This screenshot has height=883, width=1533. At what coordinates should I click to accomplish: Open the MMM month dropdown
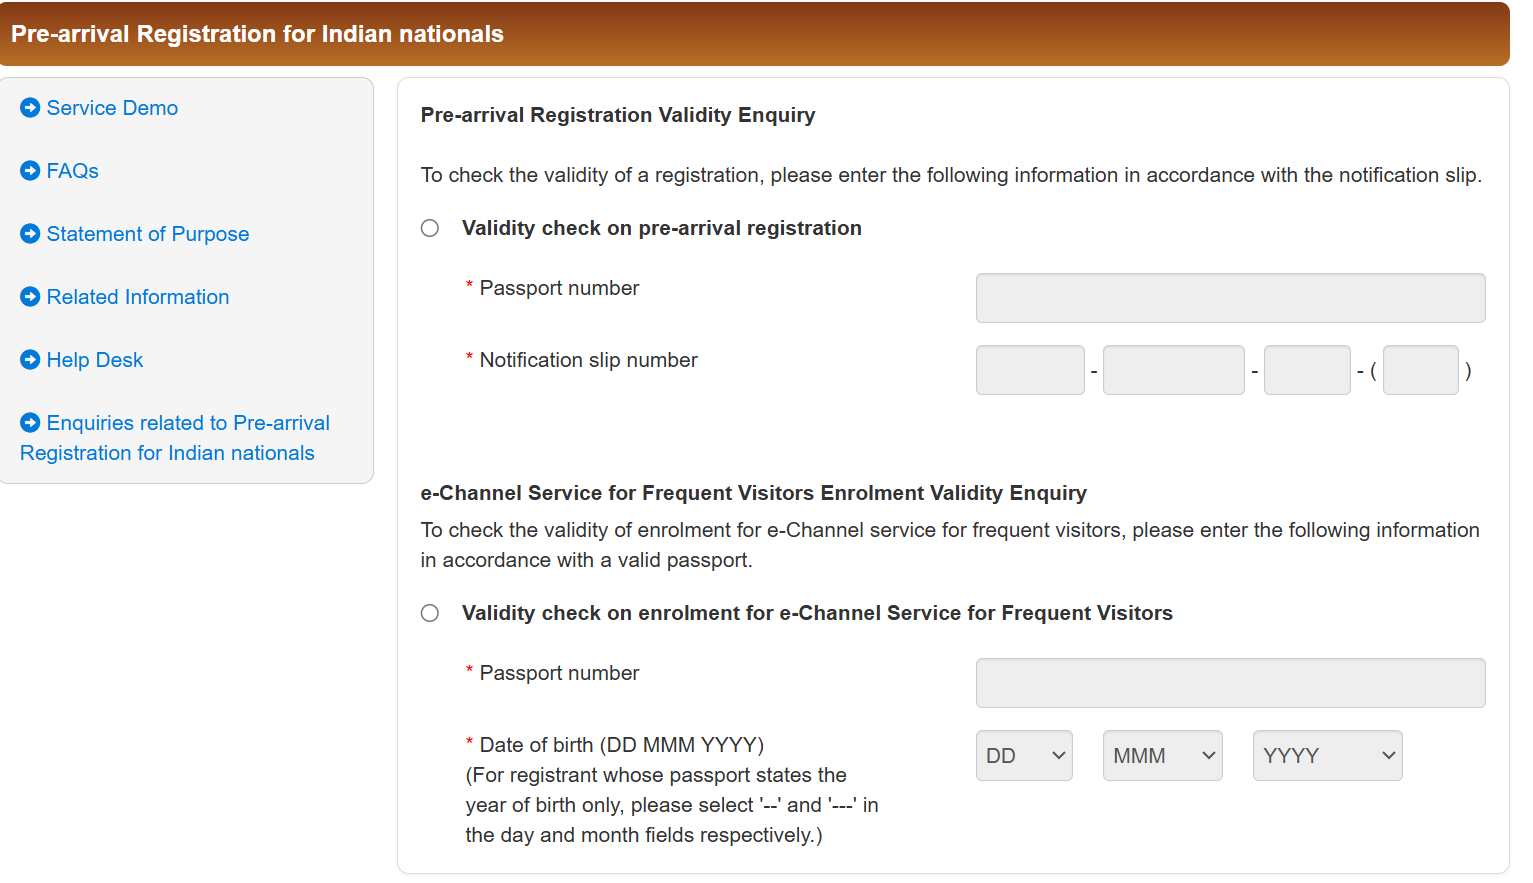[x=1162, y=755]
